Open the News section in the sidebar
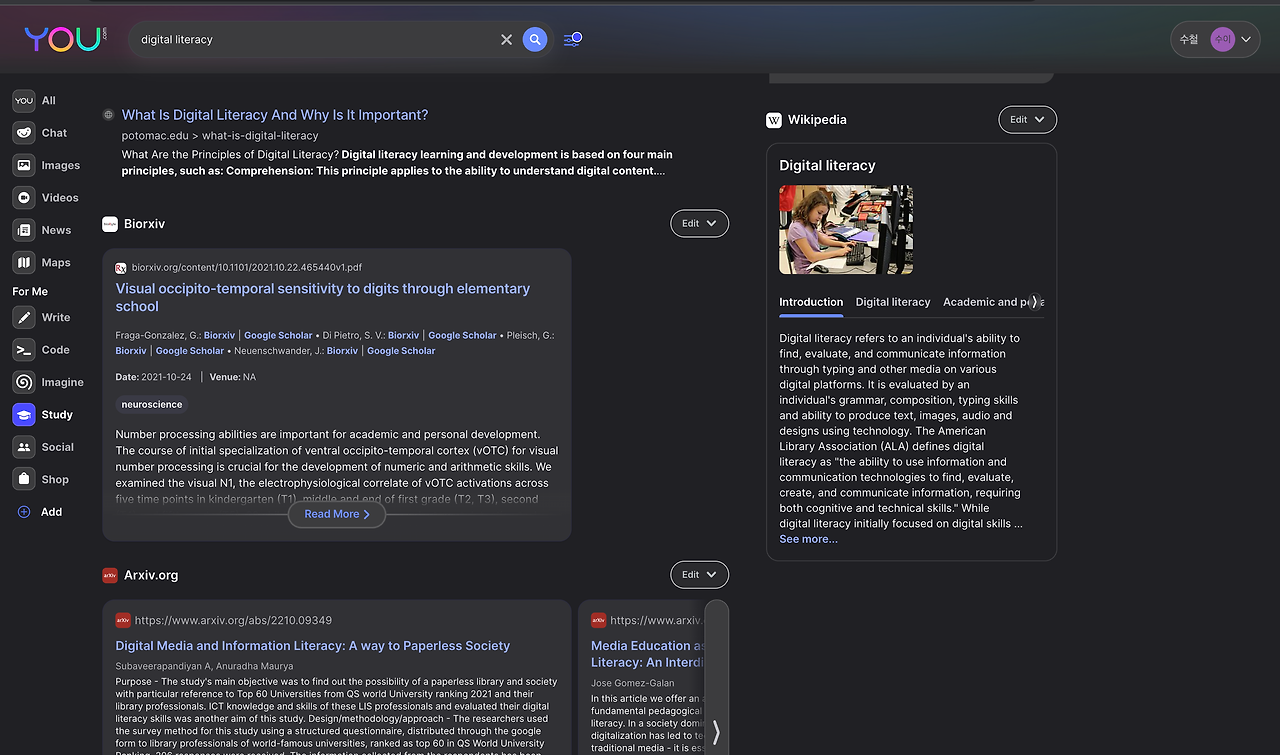The height and width of the screenshot is (755, 1280). click(x=42, y=230)
